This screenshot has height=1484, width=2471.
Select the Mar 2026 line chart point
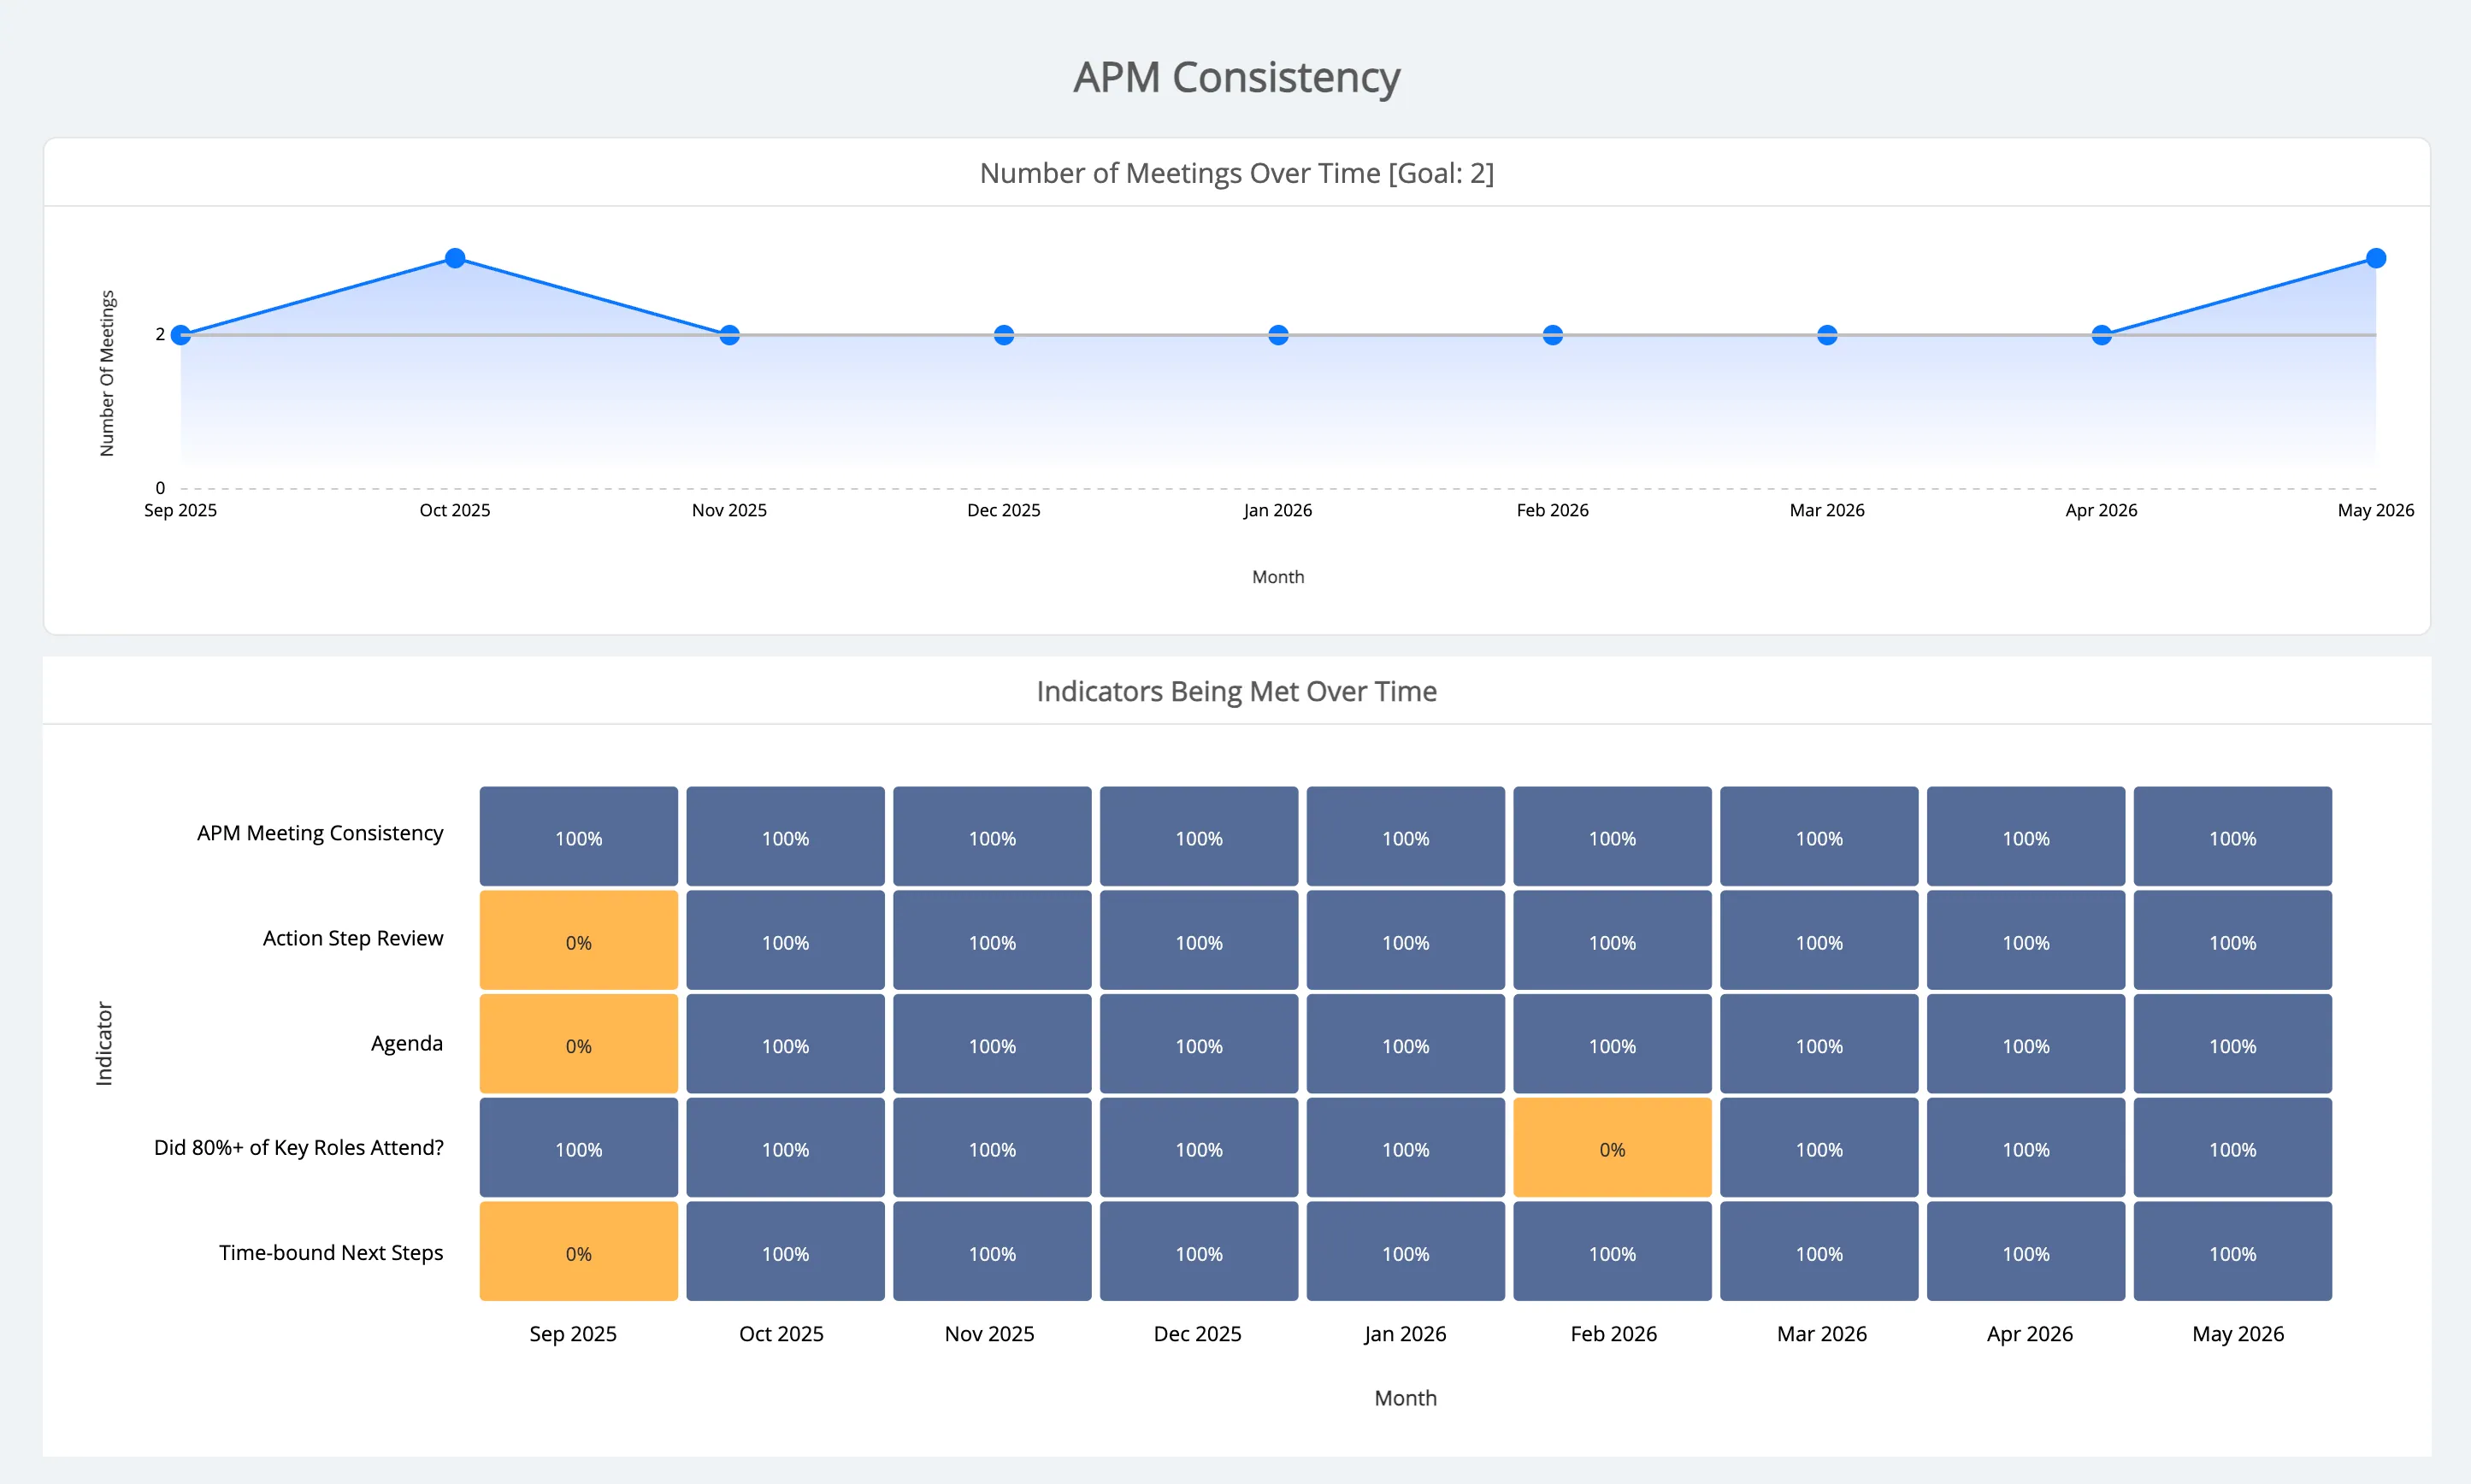click(x=1827, y=335)
